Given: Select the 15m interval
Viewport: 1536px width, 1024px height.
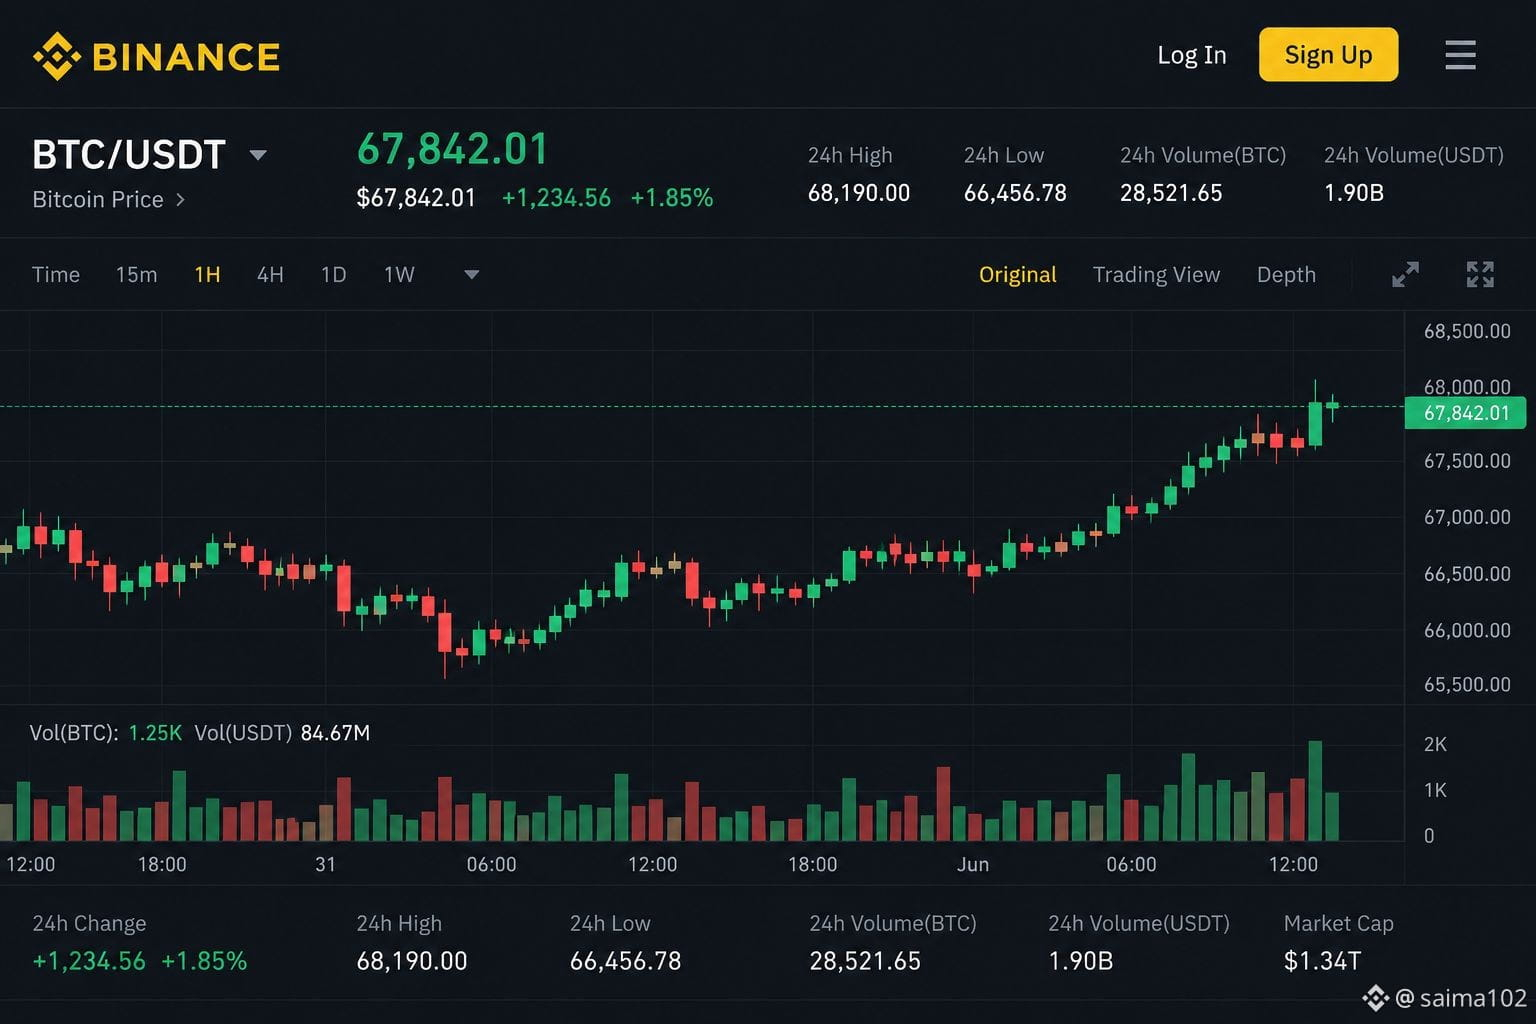Looking at the screenshot, I should [136, 275].
